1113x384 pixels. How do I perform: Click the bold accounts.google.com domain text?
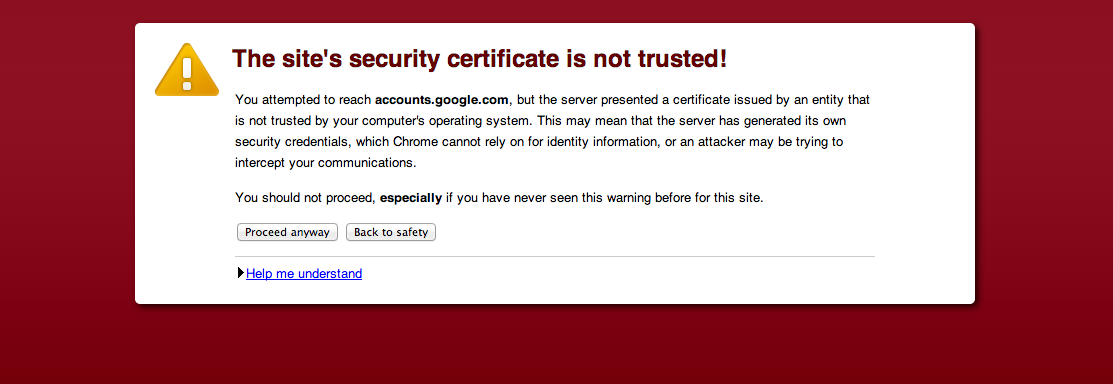pos(442,100)
